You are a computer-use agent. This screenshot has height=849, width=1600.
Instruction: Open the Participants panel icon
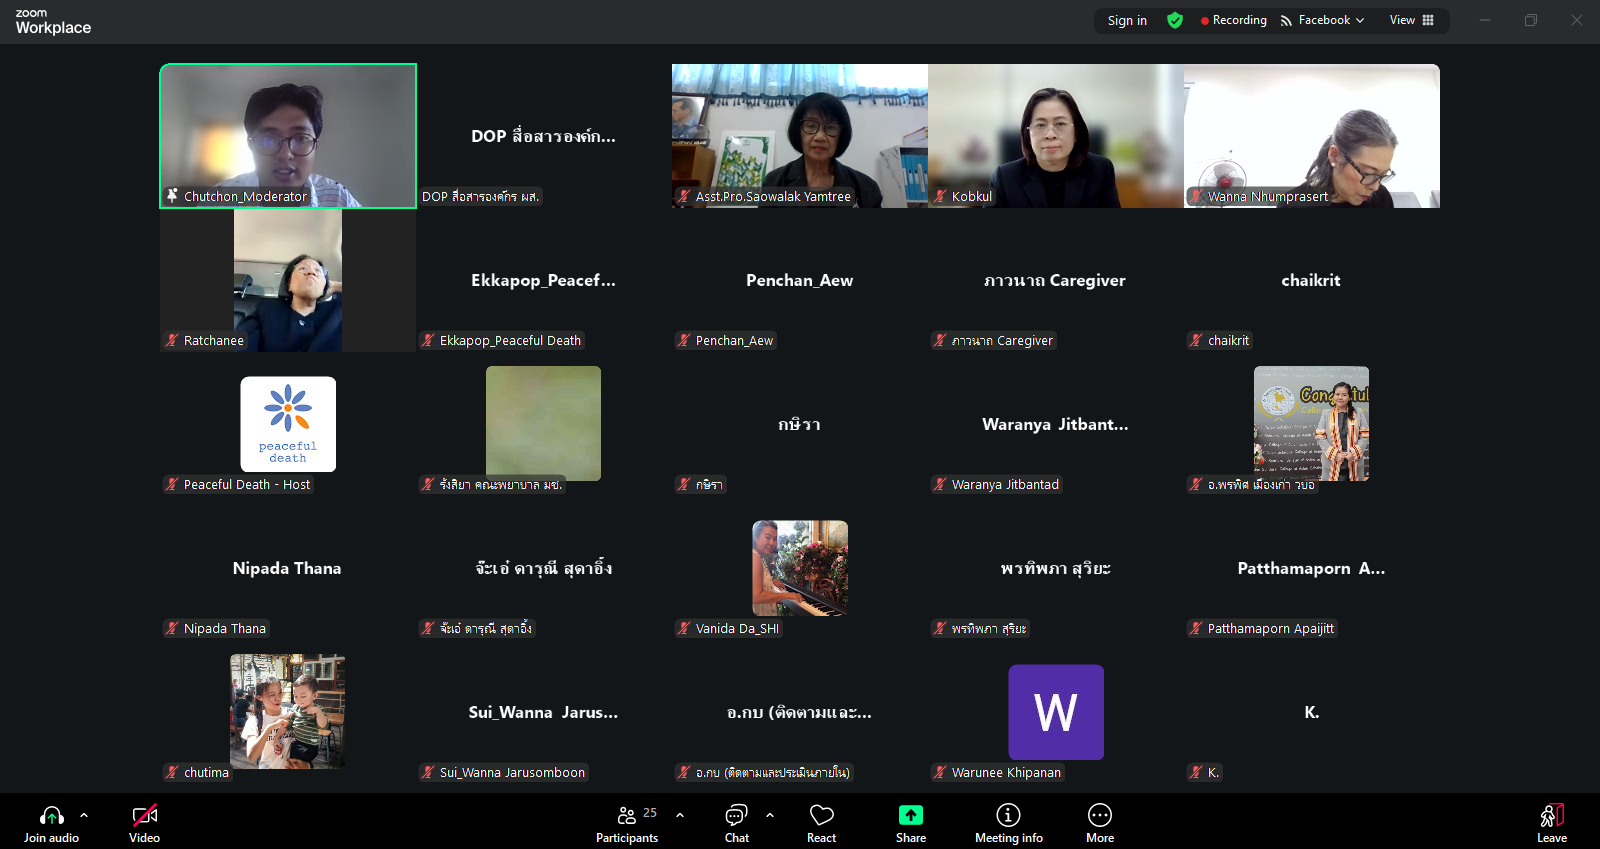coord(627,816)
